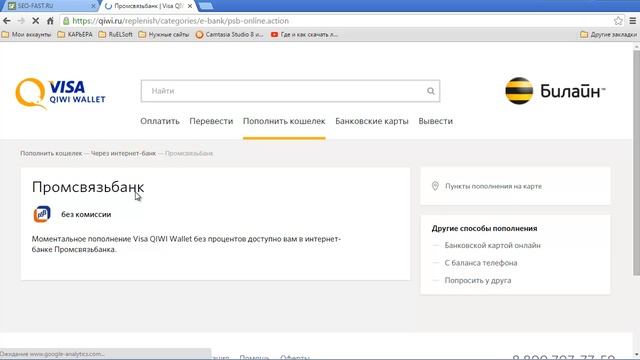
Task: Open the browser home page icon
Action: [50, 20]
